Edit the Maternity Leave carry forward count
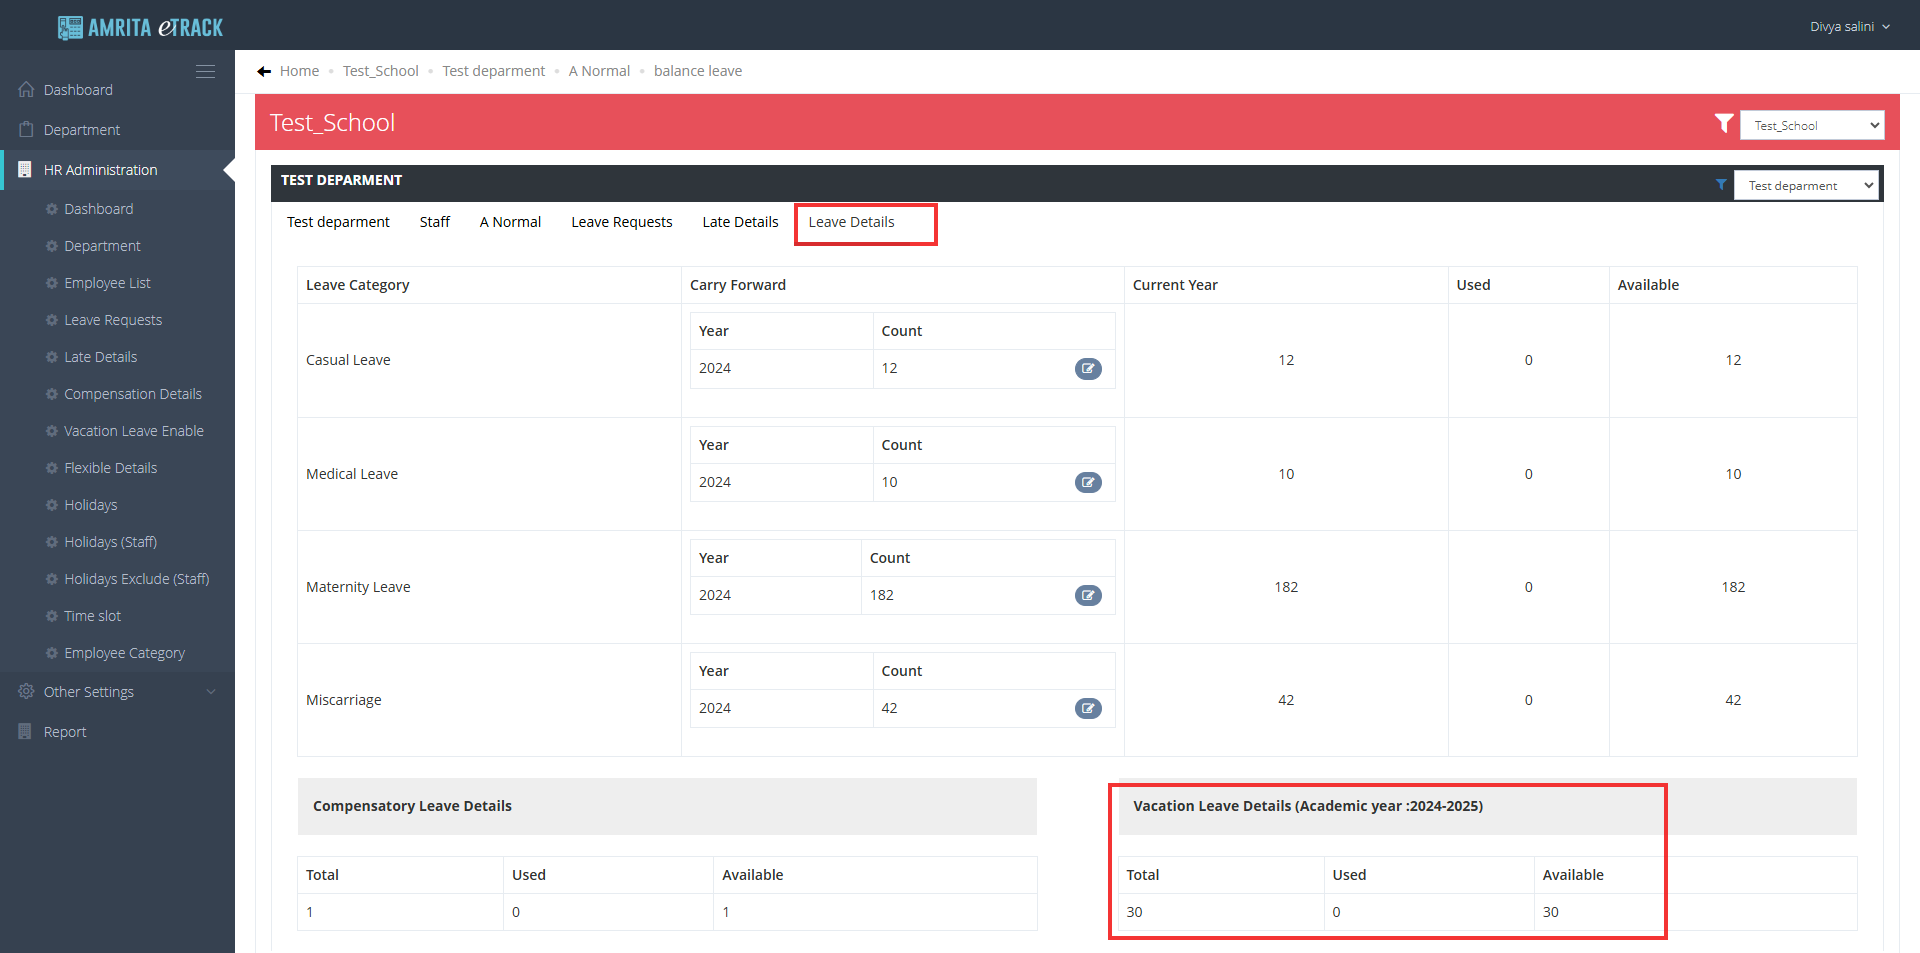The width and height of the screenshot is (1920, 953). 1088,596
